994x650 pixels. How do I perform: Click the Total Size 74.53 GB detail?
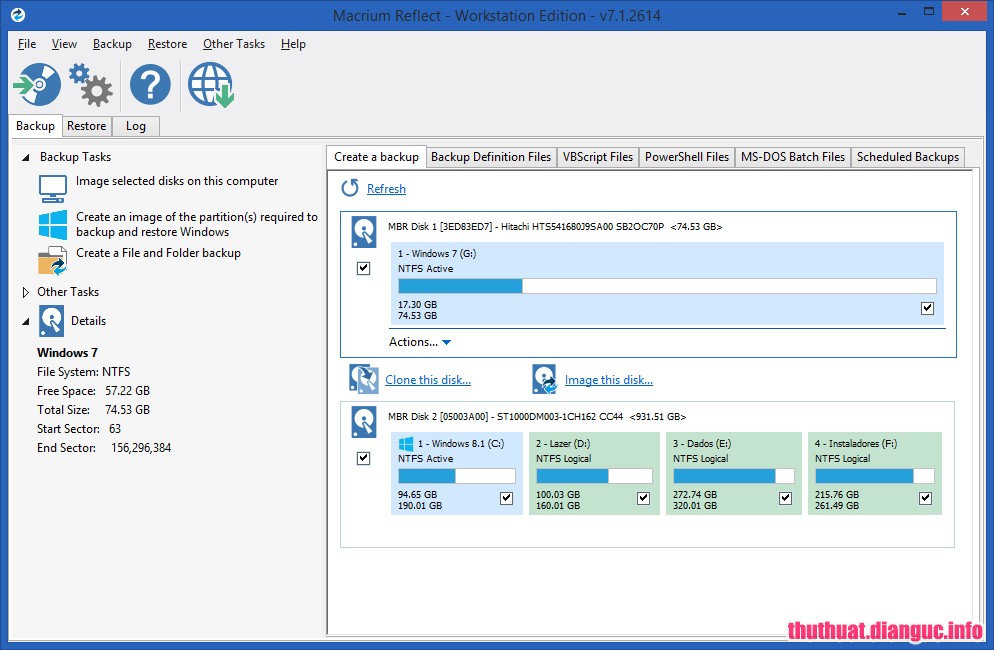(93, 410)
